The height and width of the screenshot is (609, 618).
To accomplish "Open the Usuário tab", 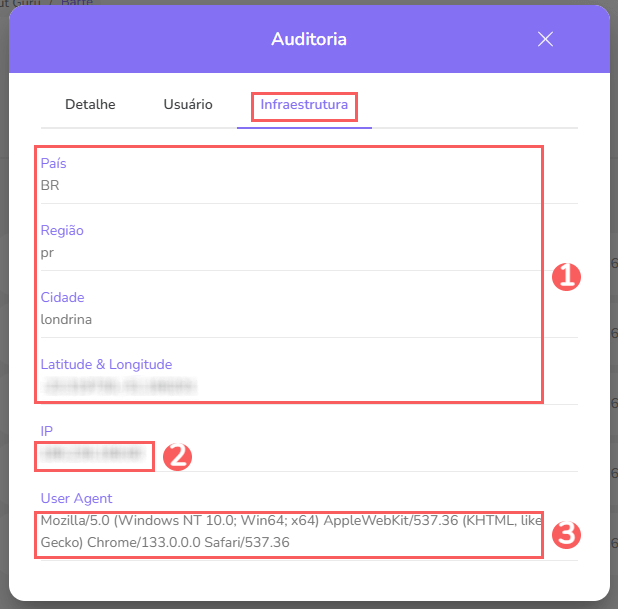I will pos(188,104).
